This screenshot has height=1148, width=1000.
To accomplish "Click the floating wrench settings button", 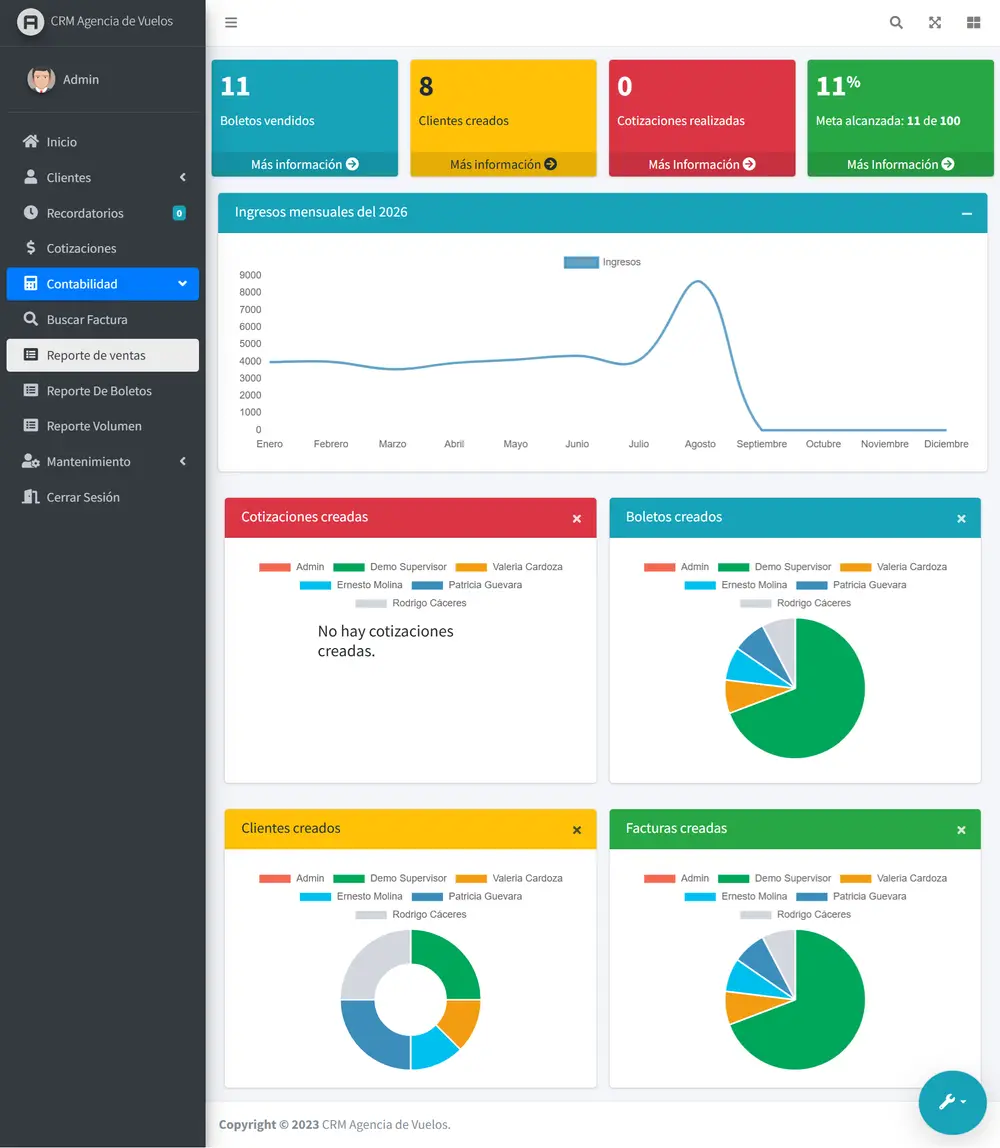I will coord(952,1102).
